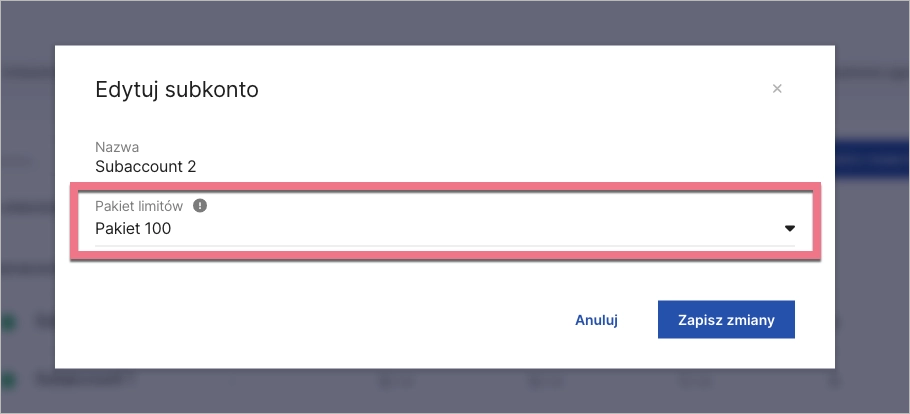
Task: Close the Edytuj subkonto dialog with X
Action: [777, 89]
